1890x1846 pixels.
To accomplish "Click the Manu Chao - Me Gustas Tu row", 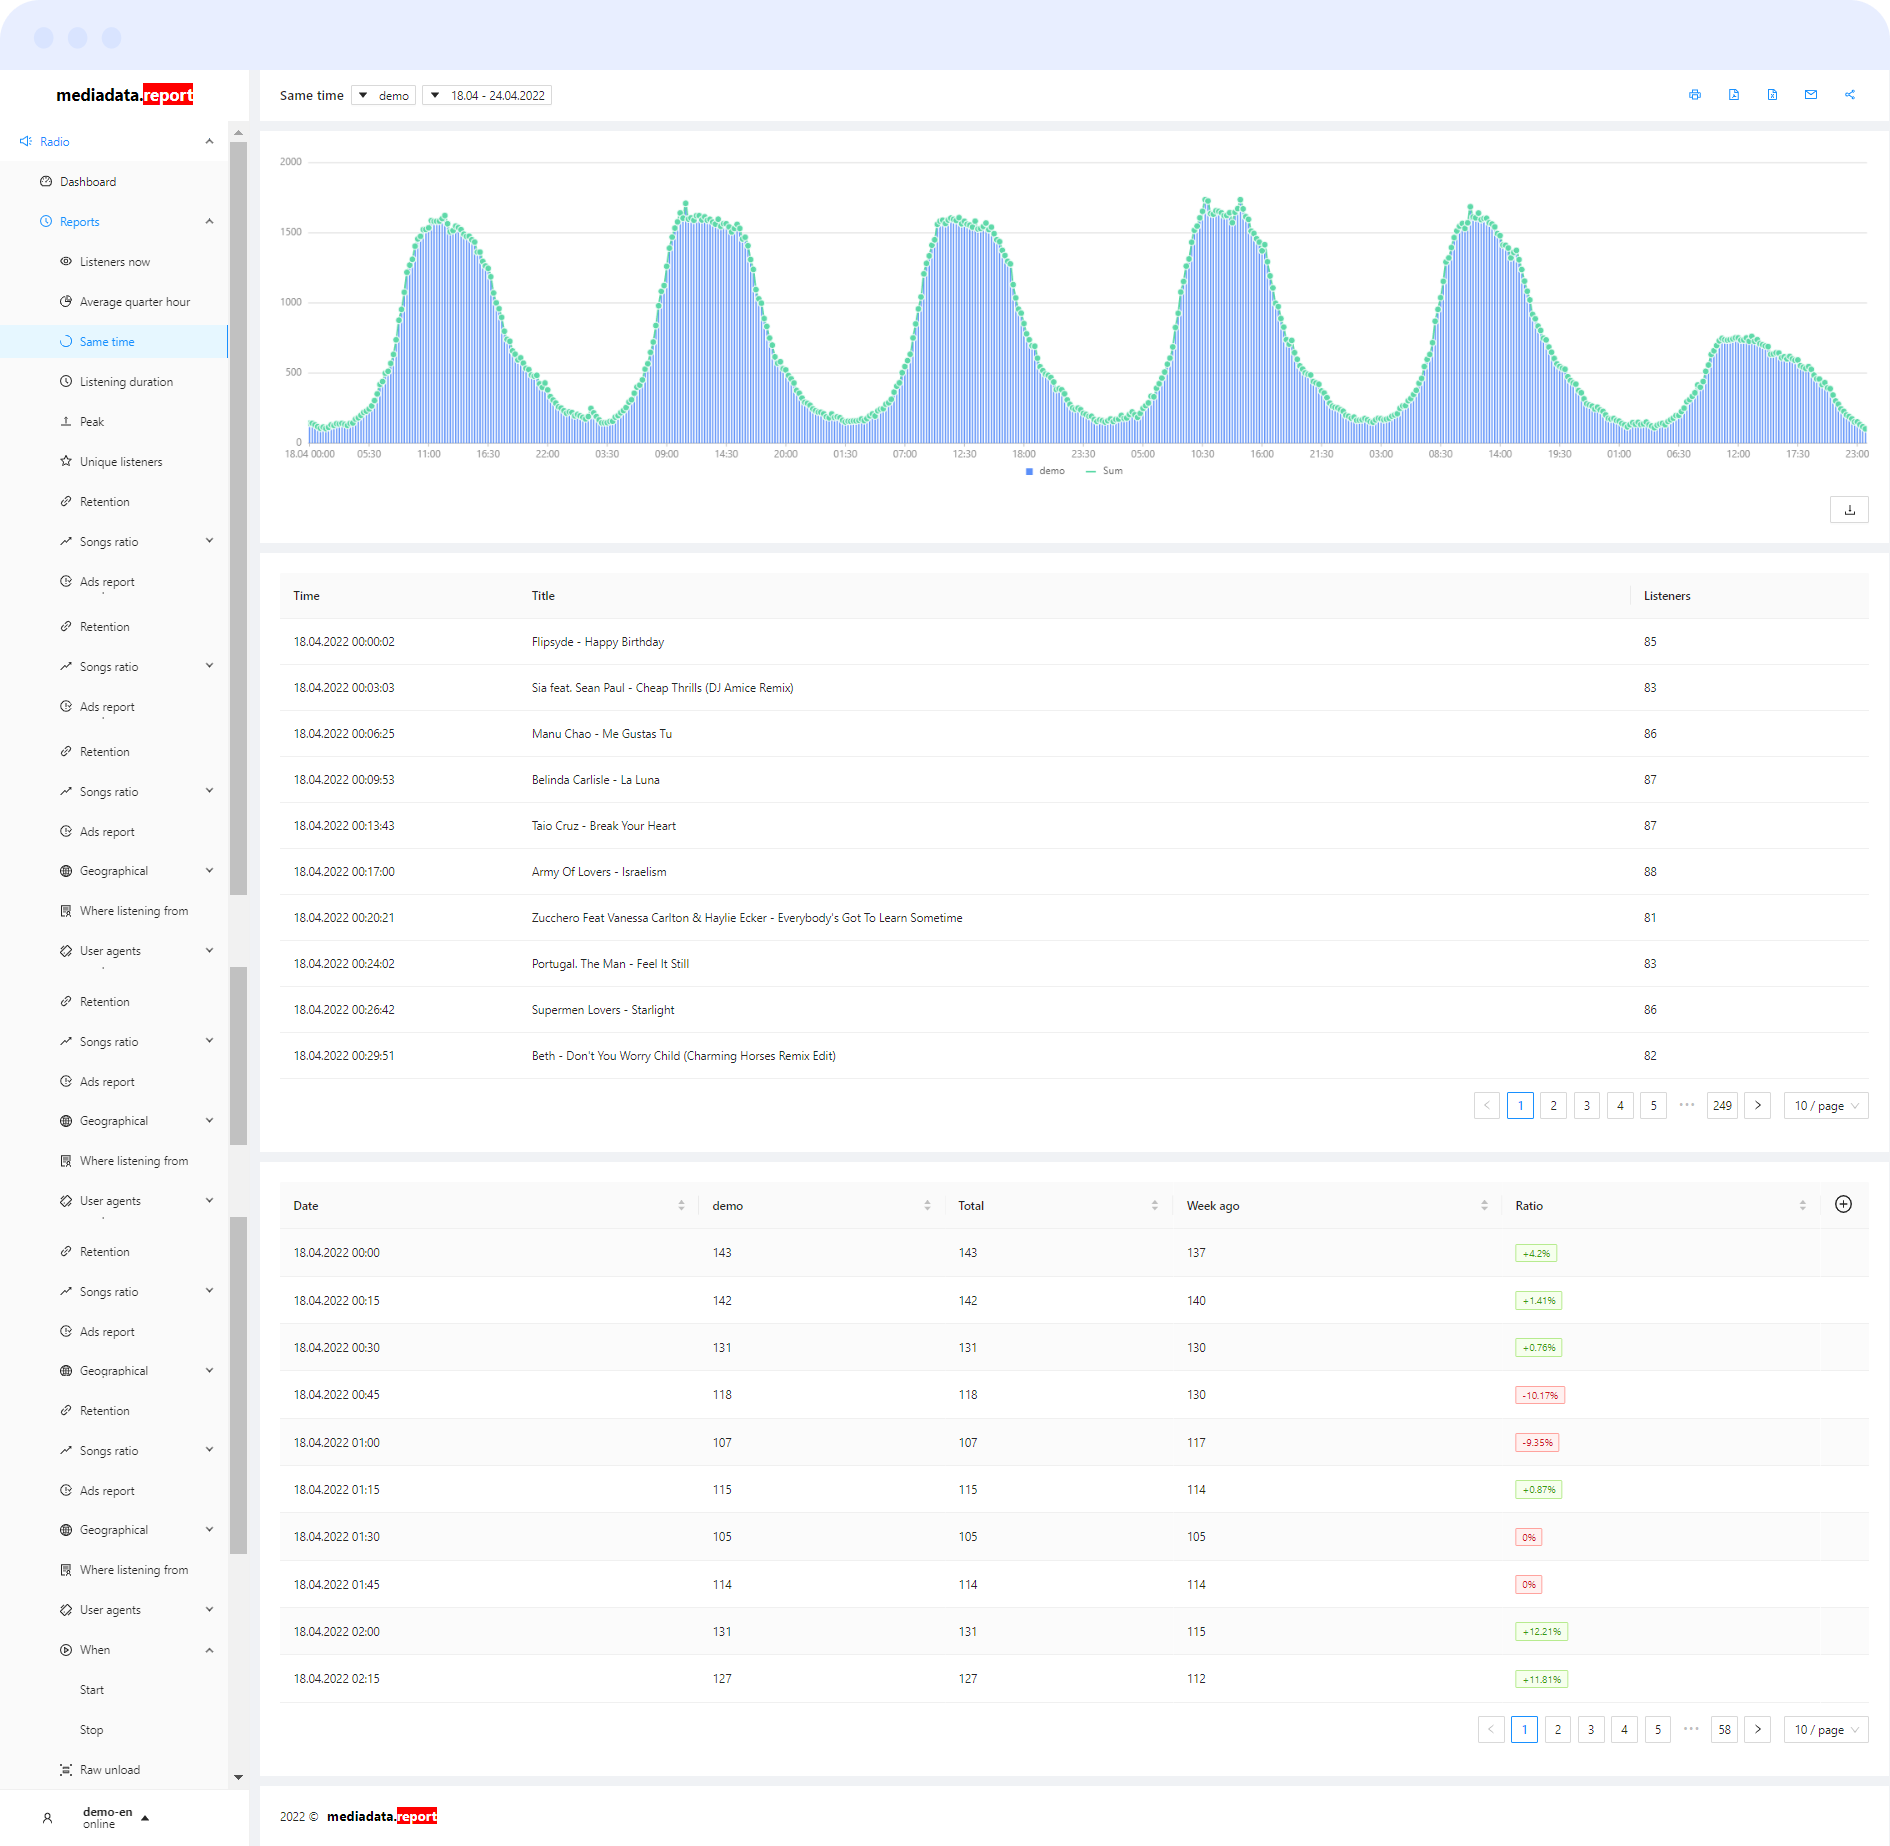I will point(1074,734).
